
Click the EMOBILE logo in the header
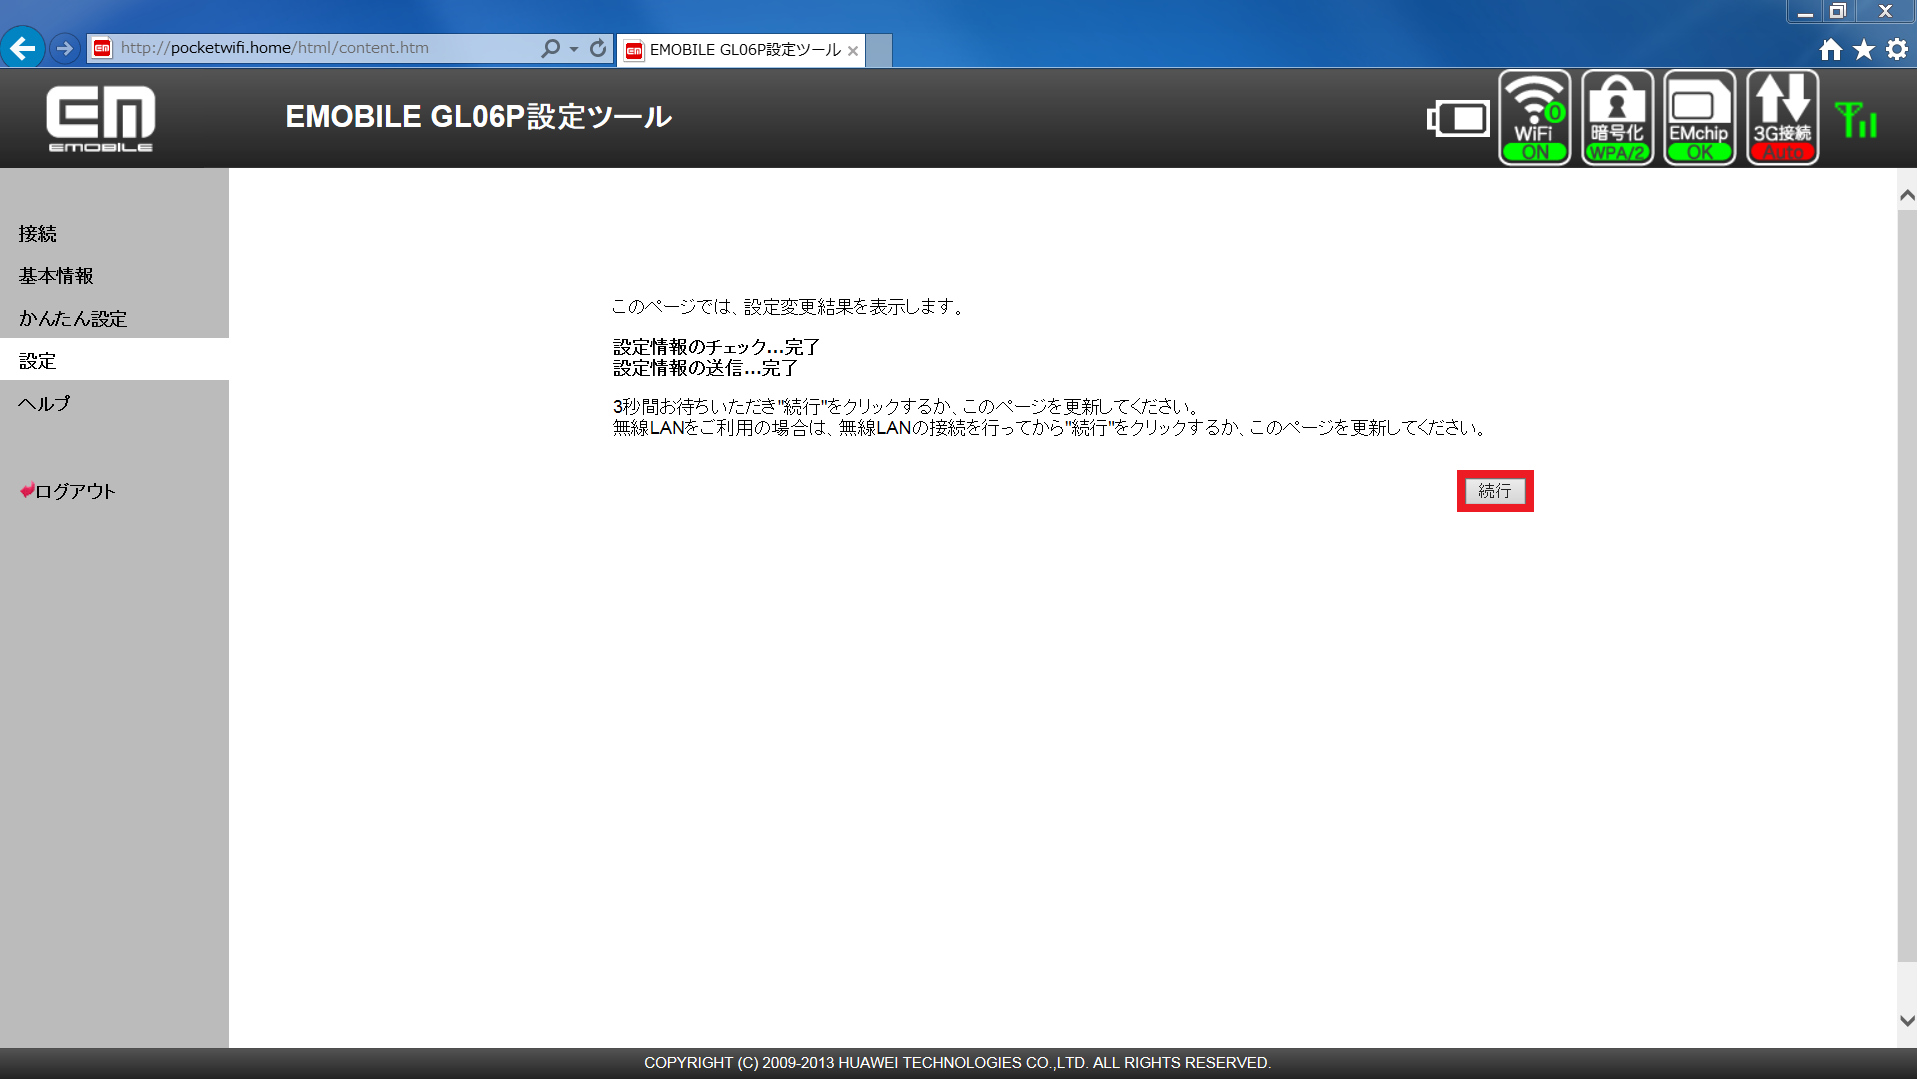click(x=100, y=117)
